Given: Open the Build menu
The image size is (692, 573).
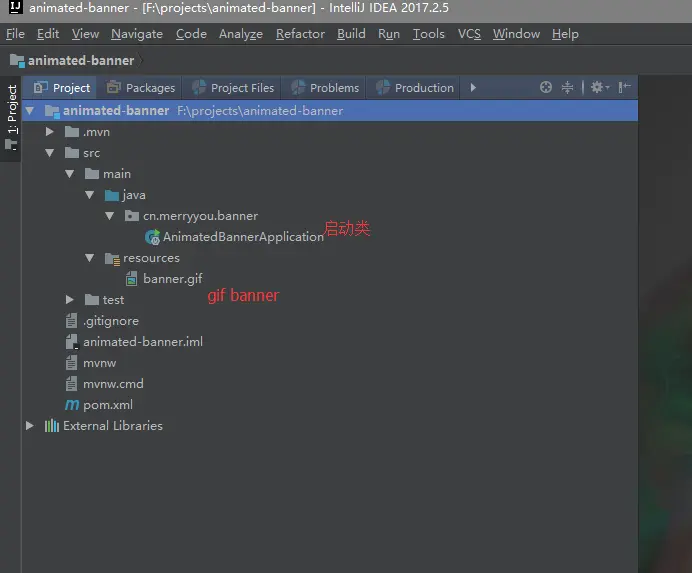Looking at the screenshot, I should [351, 34].
